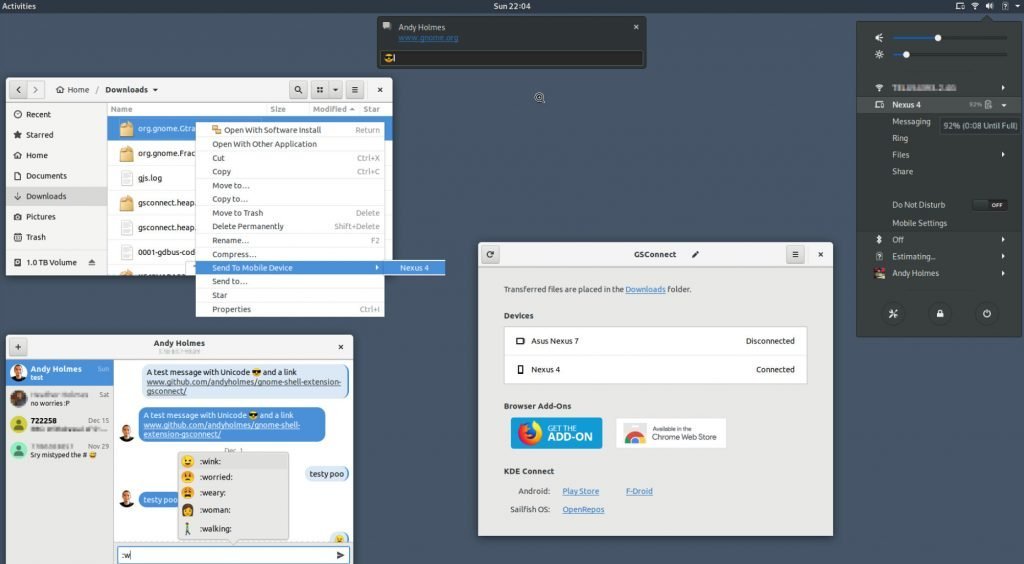The width and height of the screenshot is (1024, 564).
Task: Eject the 1.0 TB Volume
Action: pyautogui.click(x=91, y=262)
